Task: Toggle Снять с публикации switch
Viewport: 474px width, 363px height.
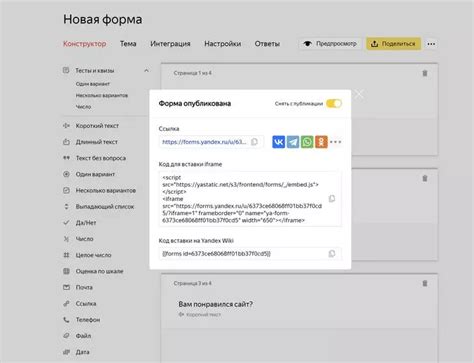Action: click(334, 104)
